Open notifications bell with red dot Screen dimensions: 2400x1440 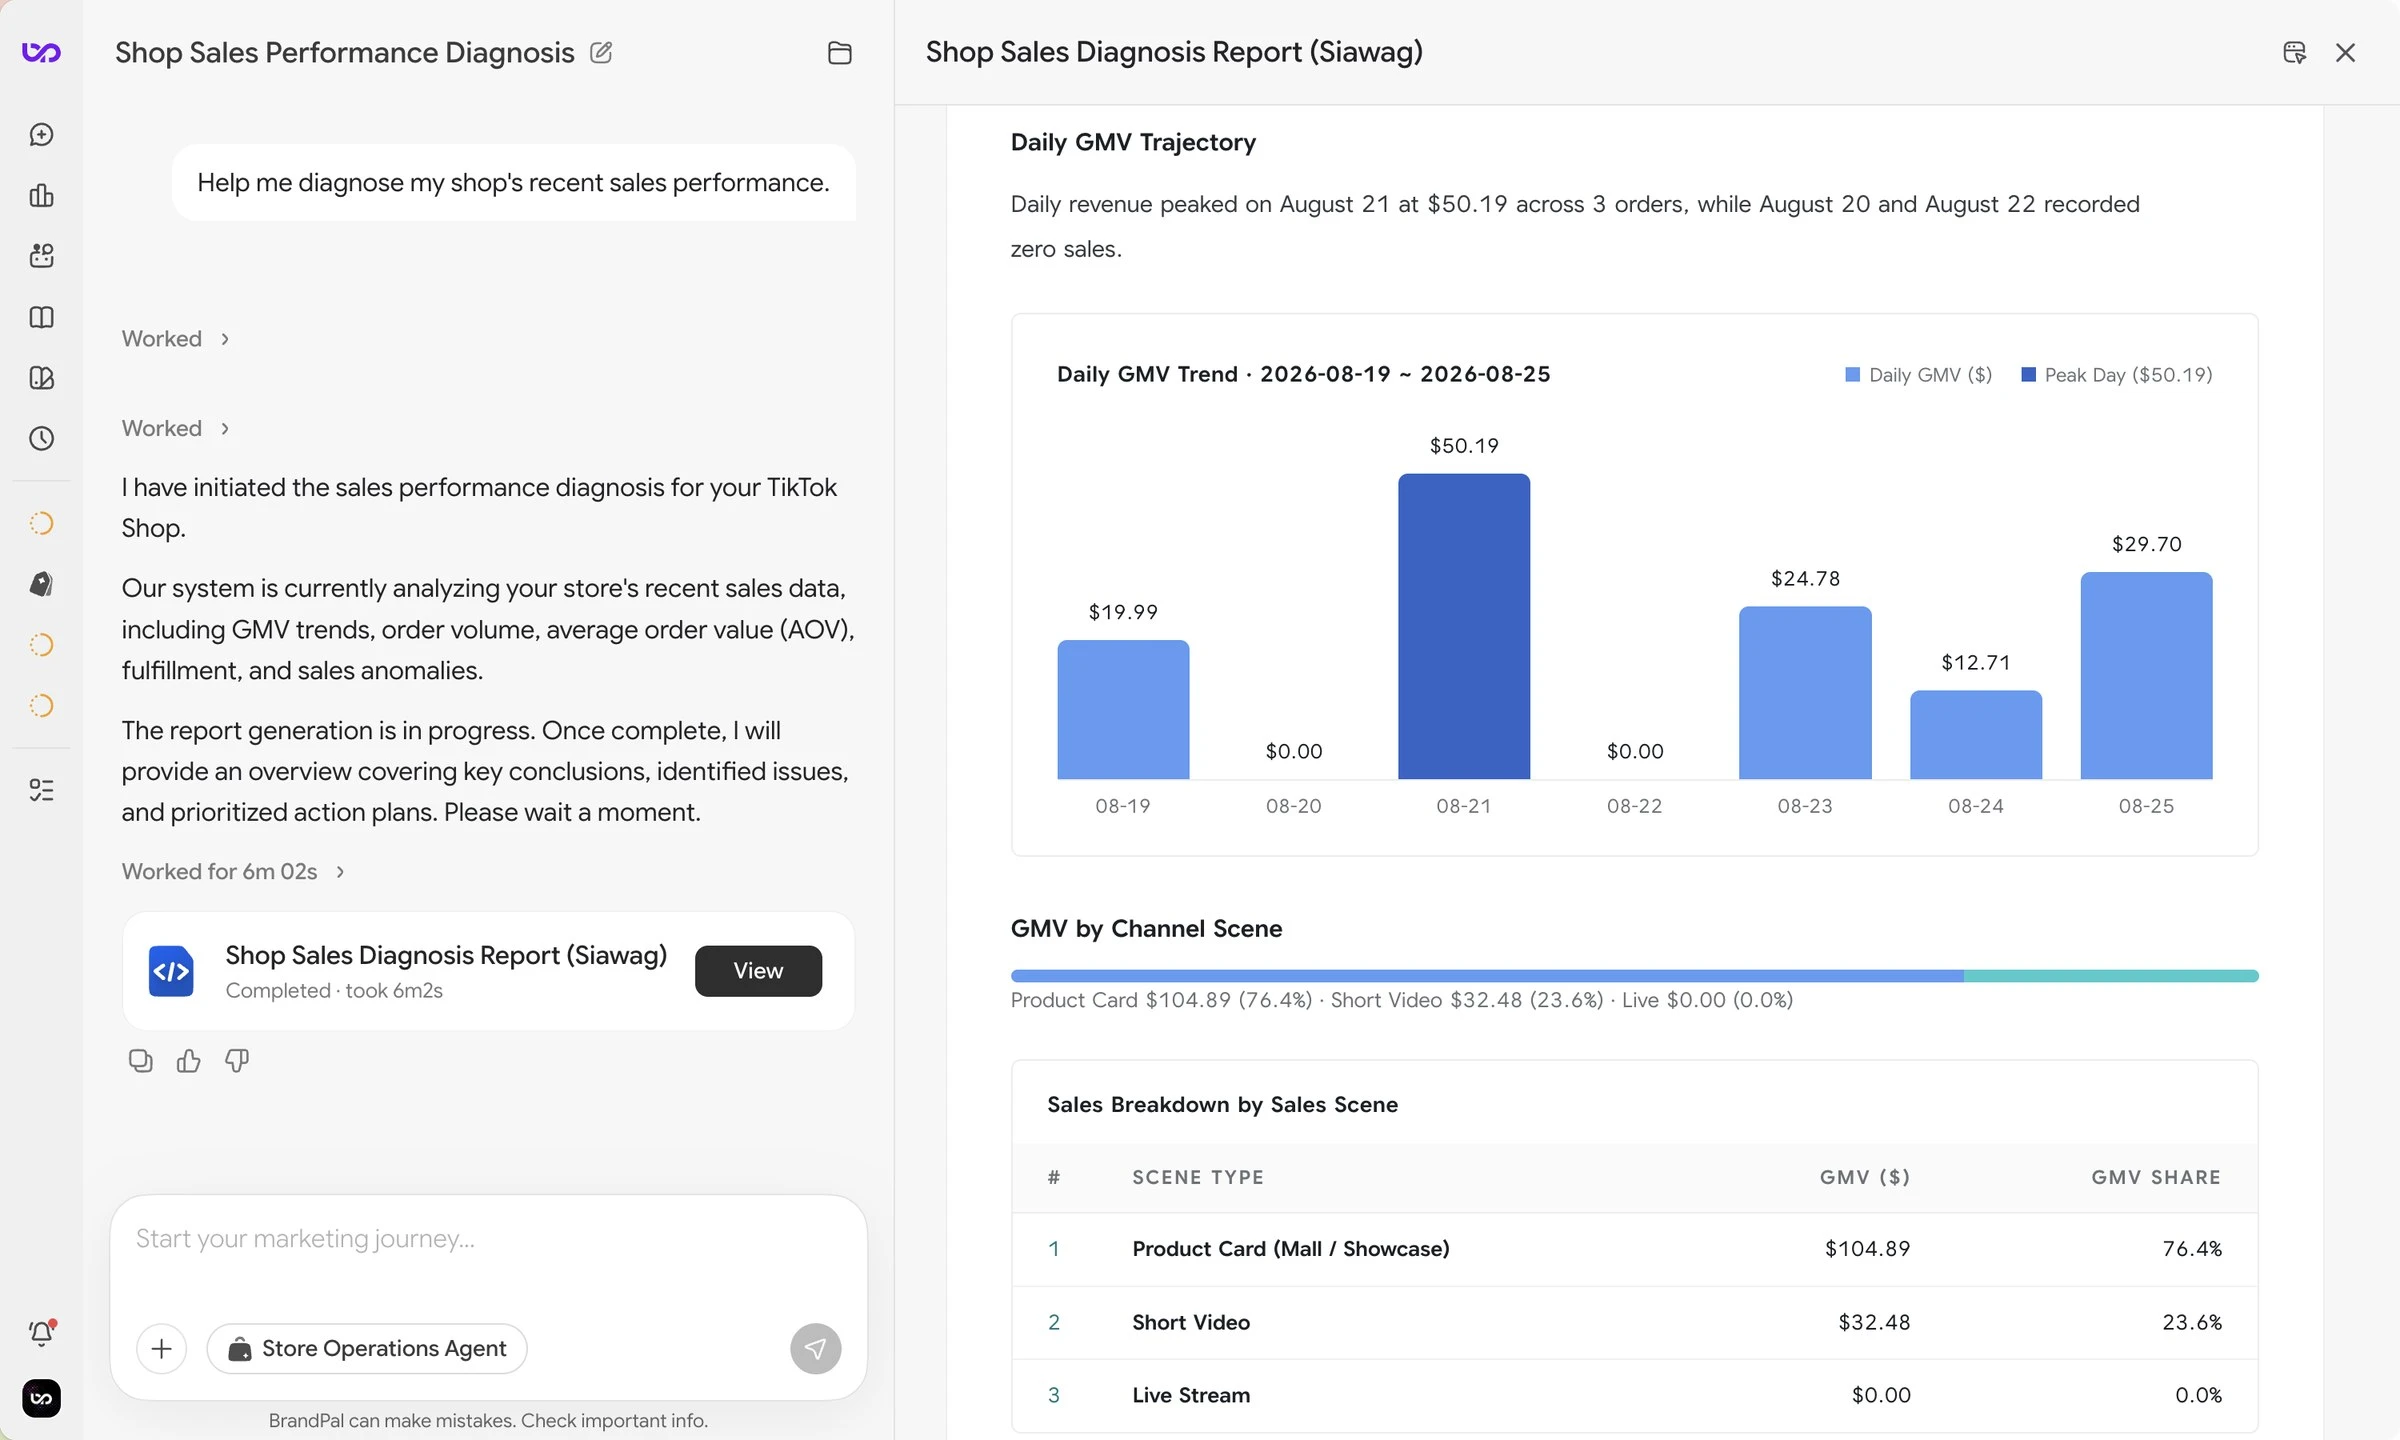(x=41, y=1333)
